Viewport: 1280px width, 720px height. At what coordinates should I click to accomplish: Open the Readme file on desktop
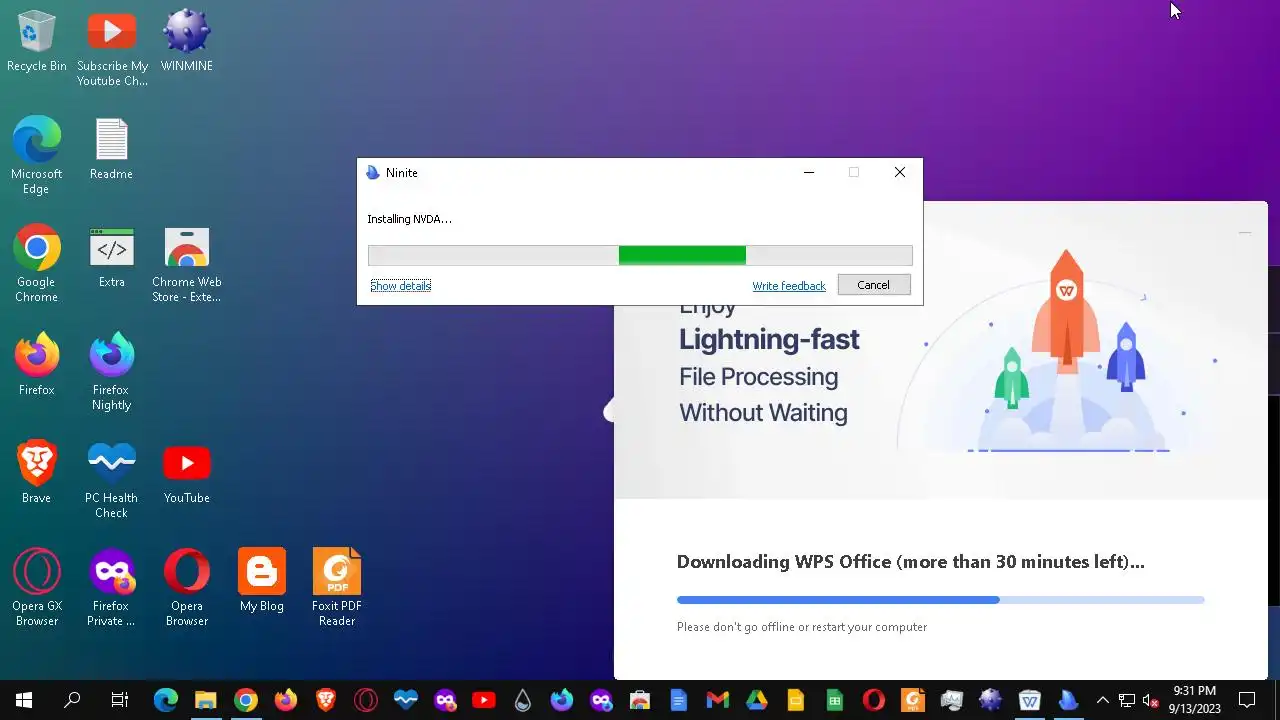(x=111, y=148)
